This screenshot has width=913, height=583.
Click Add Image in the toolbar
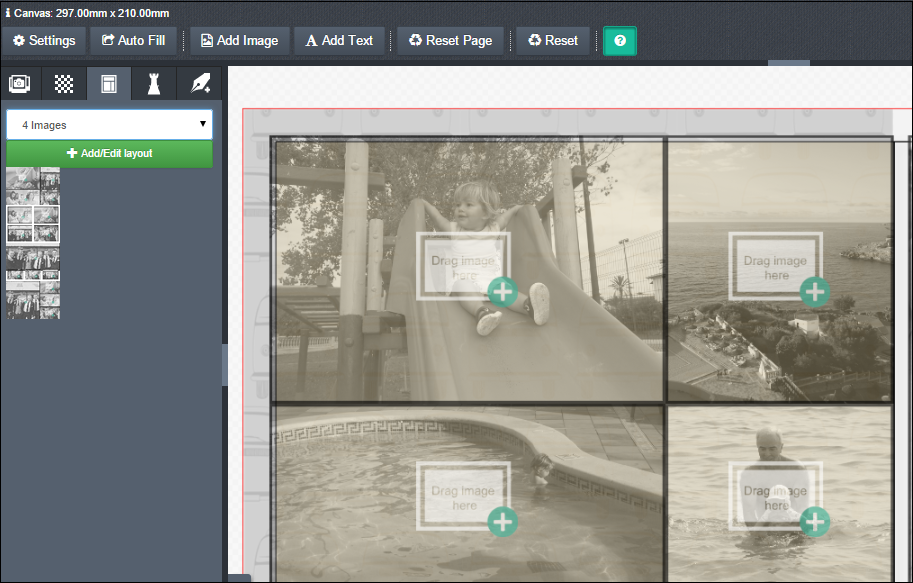point(240,41)
